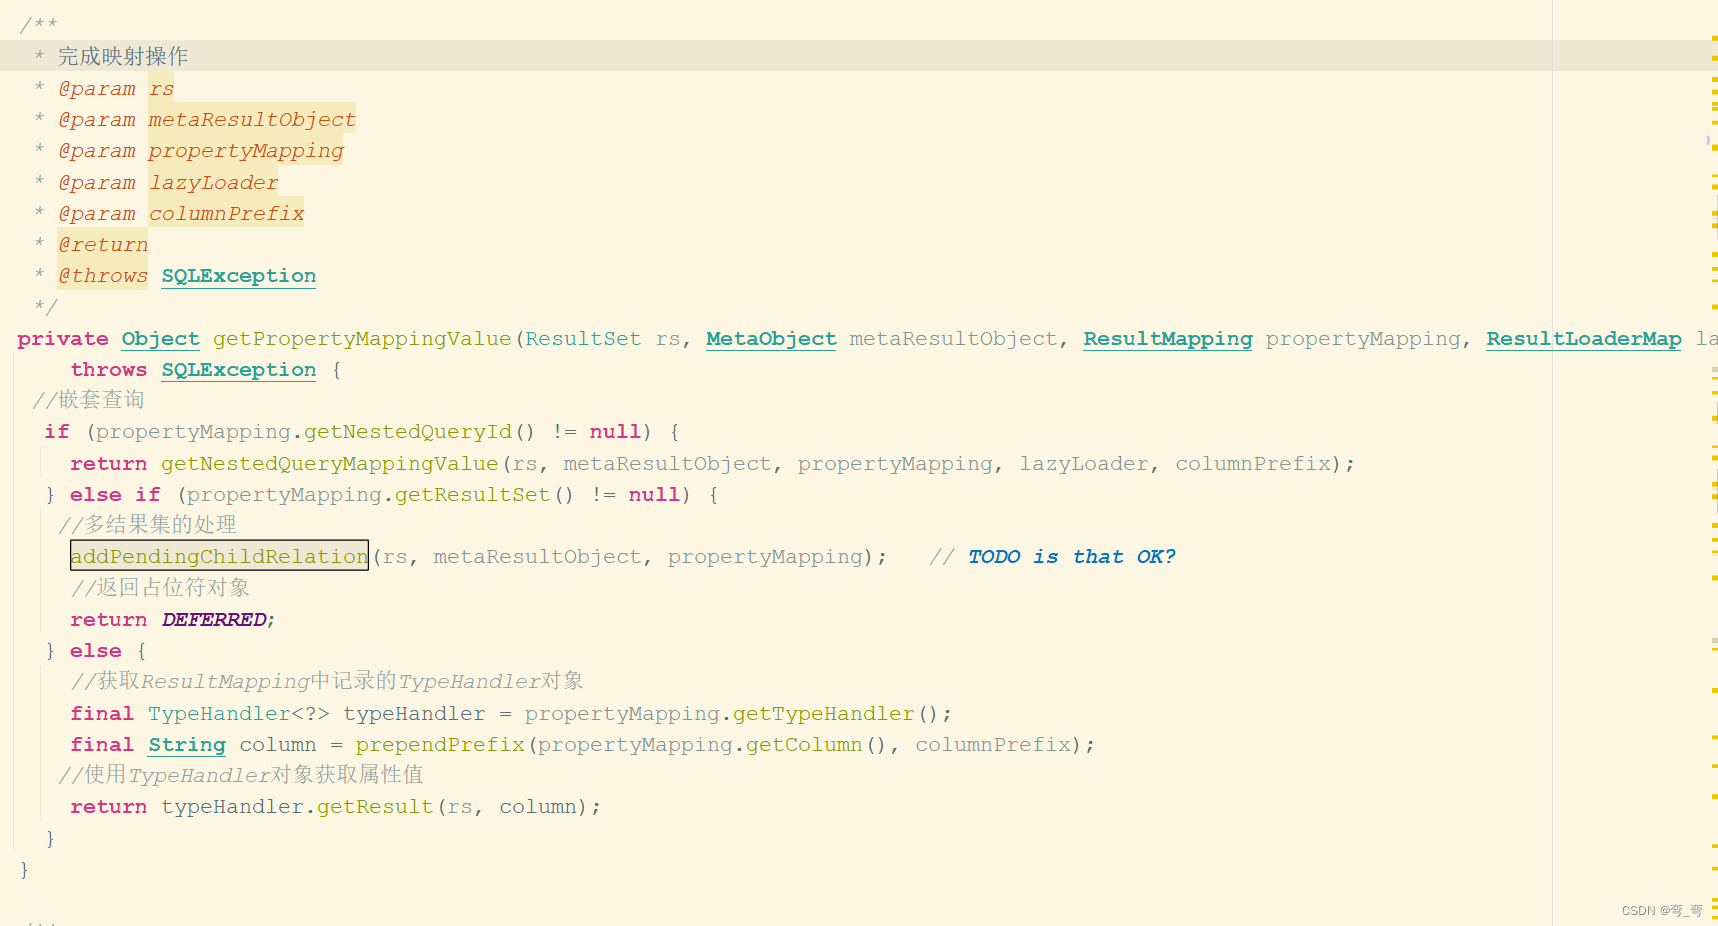Image resolution: width=1718 pixels, height=926 pixels.
Task: Click the getTypeHandler() call
Action: 836,714
